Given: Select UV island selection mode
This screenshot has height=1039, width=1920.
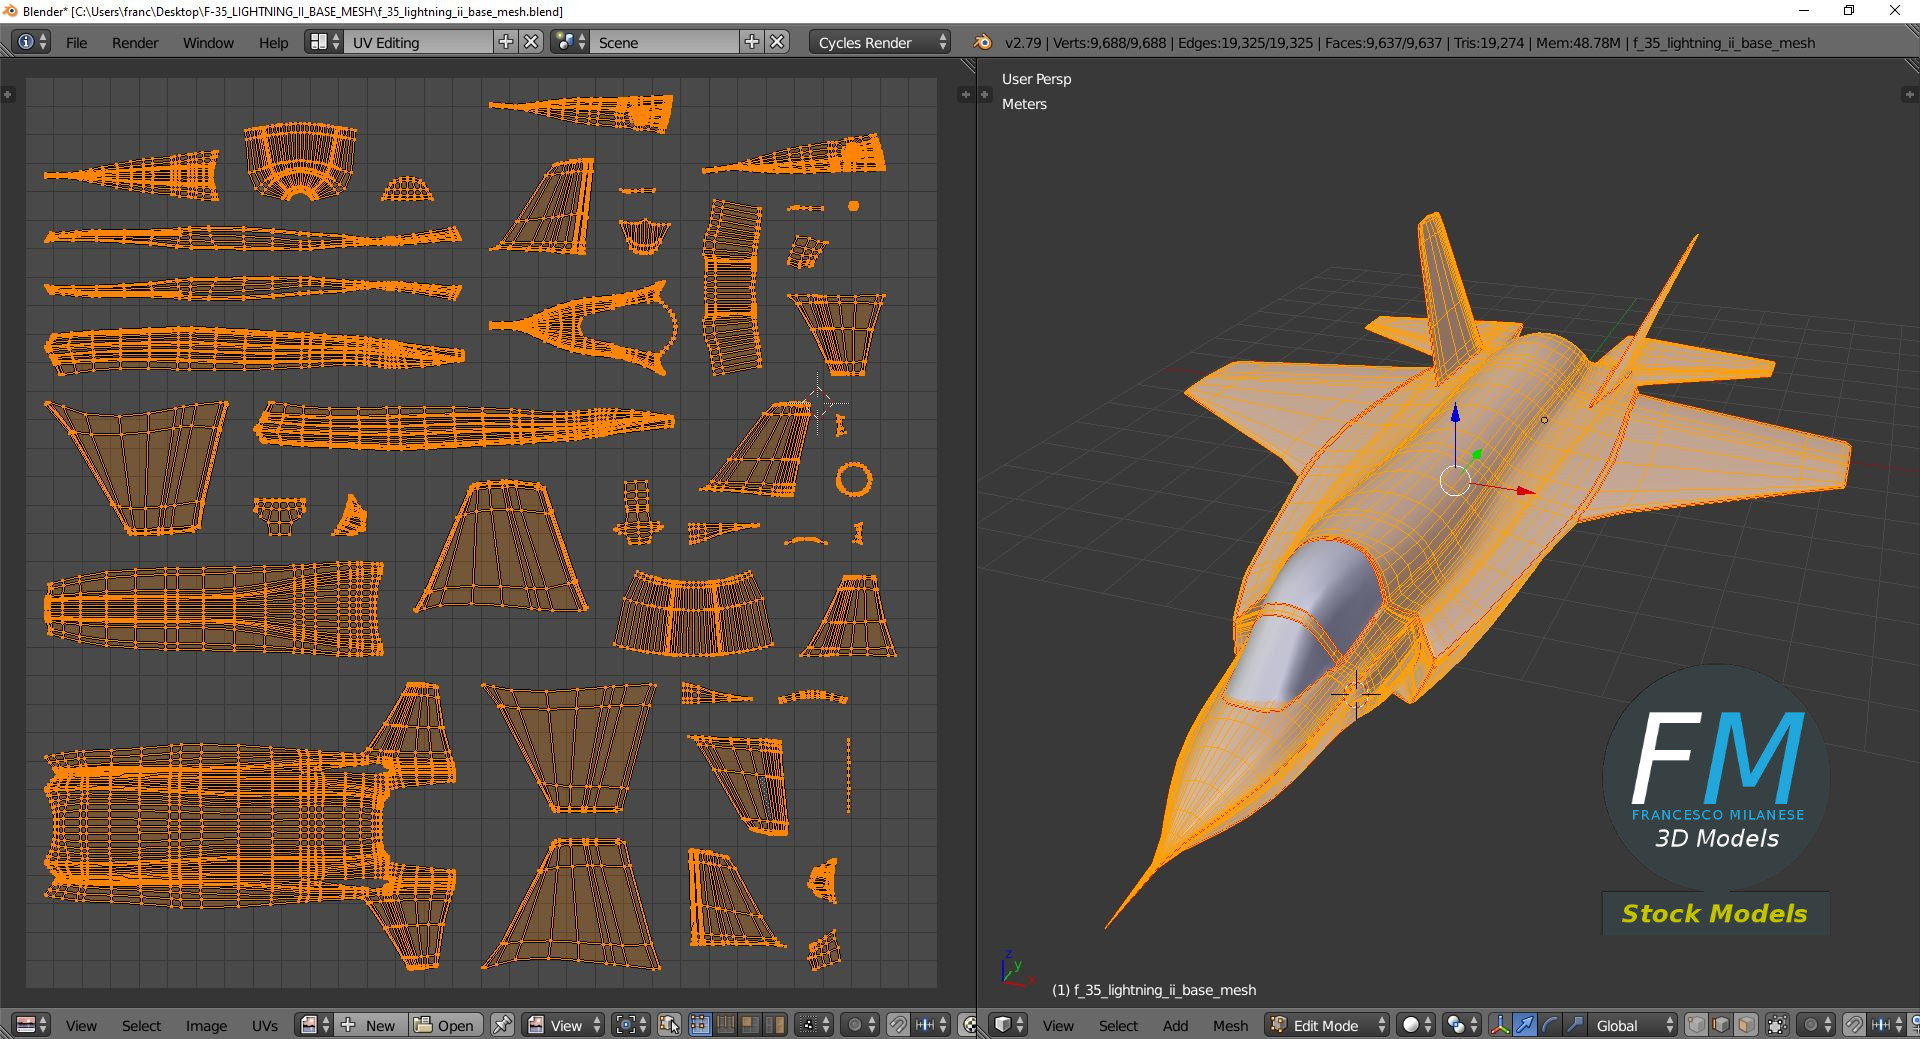Looking at the screenshot, I should click(x=775, y=1025).
